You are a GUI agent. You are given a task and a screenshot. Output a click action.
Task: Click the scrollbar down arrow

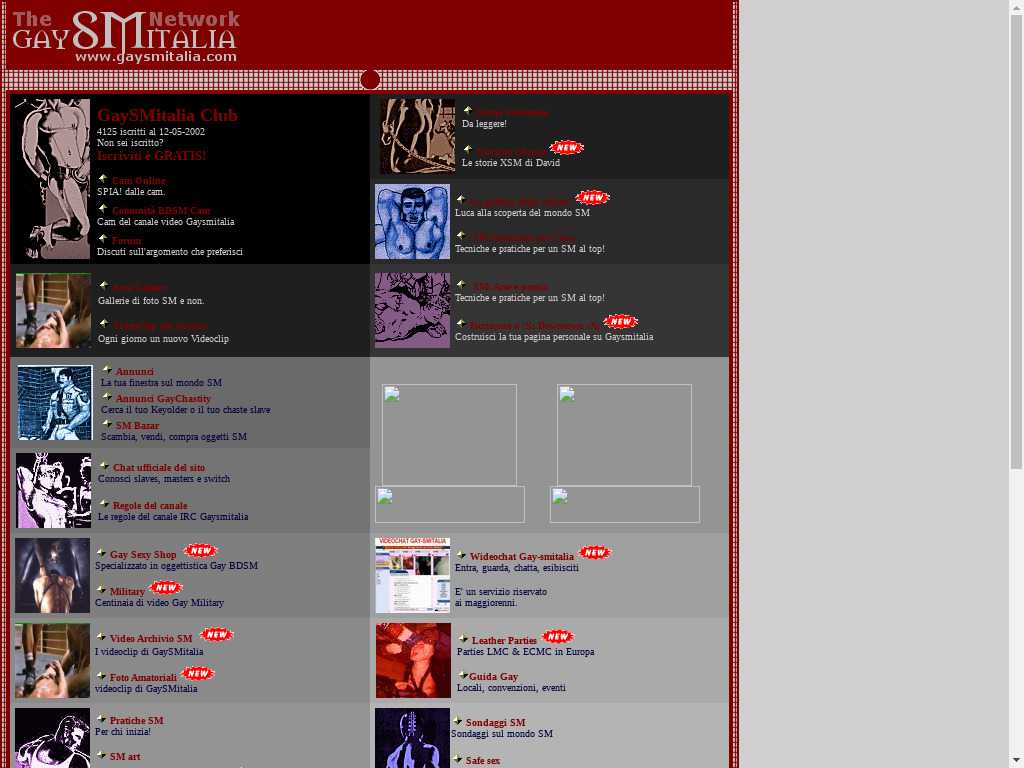pos(1016,760)
